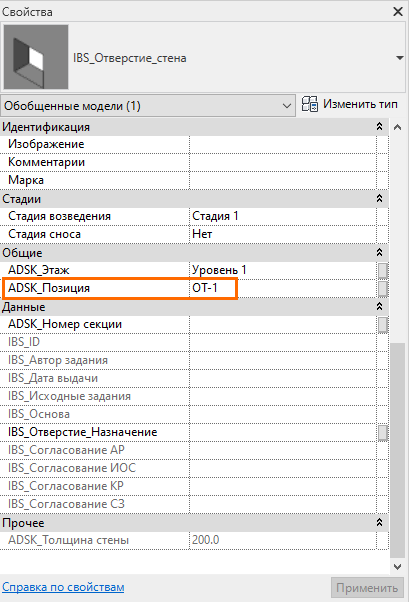Screen dimensions: 409x602
Task: Click the Применить button
Action: coord(367,588)
